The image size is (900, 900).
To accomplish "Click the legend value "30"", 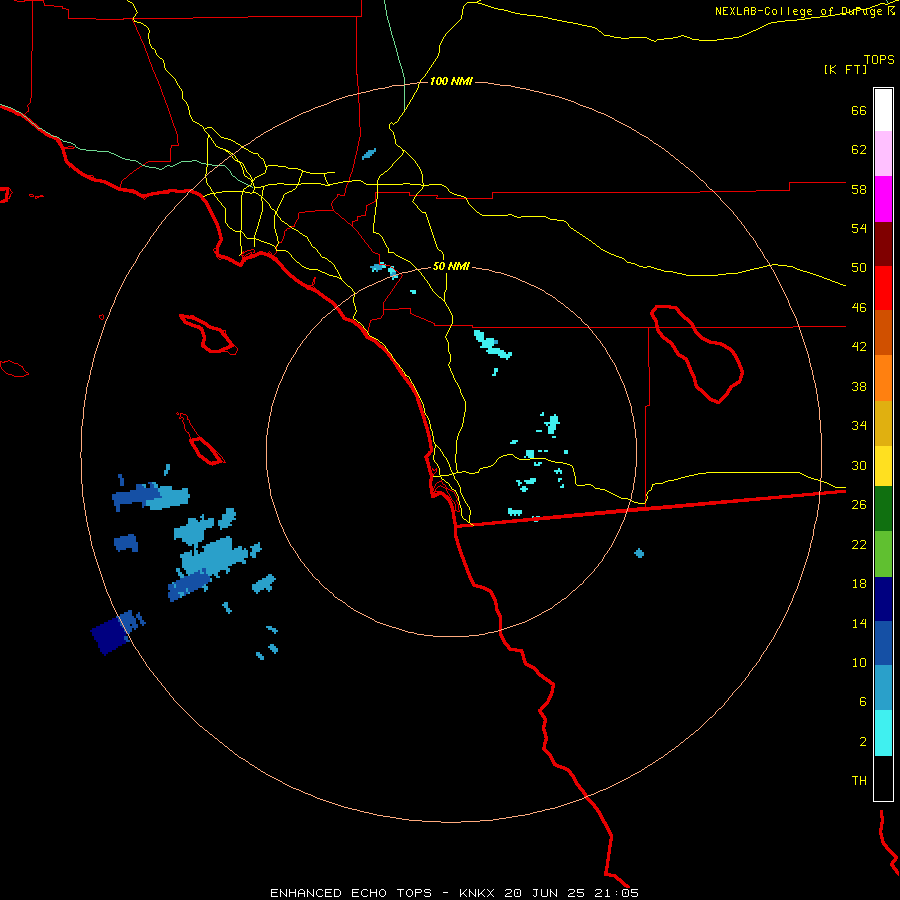I will [x=859, y=465].
